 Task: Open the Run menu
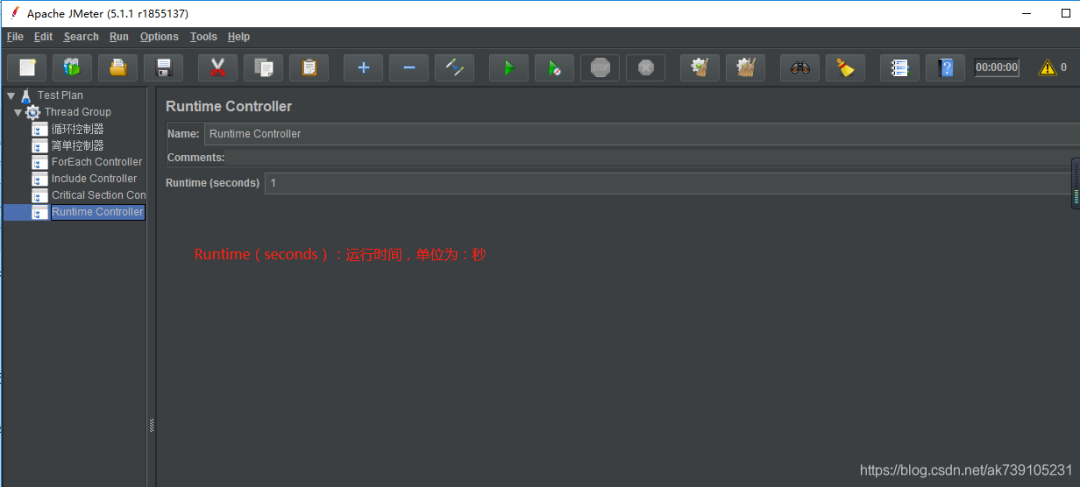click(119, 37)
